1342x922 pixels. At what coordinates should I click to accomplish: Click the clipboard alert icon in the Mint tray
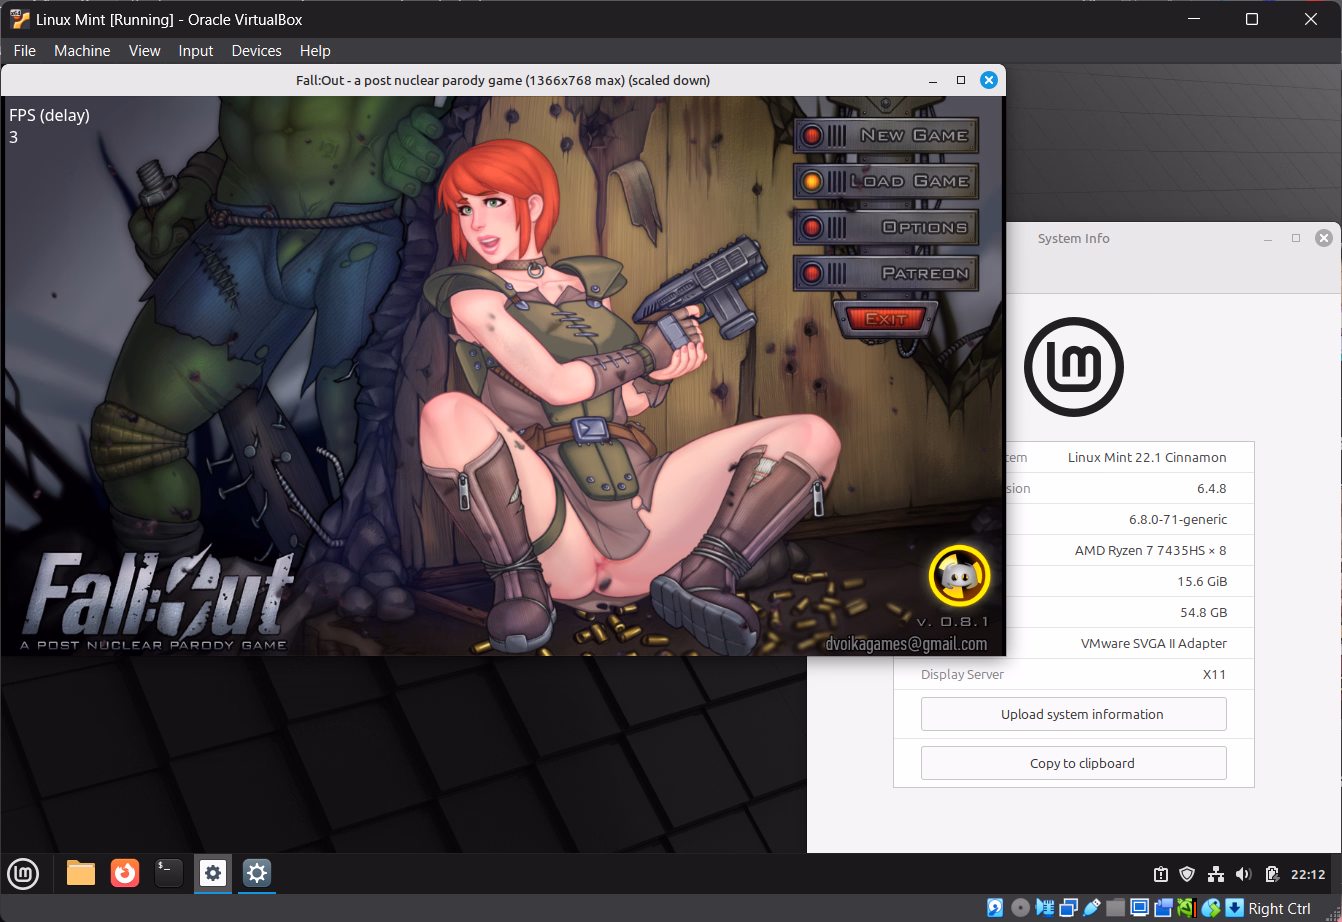tap(1160, 874)
